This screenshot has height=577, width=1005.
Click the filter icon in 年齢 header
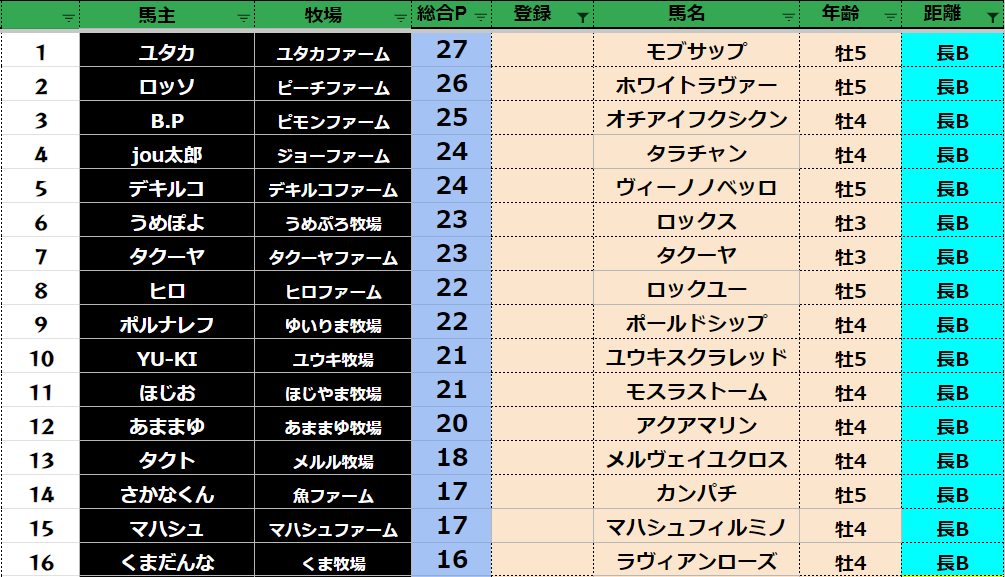(890, 17)
